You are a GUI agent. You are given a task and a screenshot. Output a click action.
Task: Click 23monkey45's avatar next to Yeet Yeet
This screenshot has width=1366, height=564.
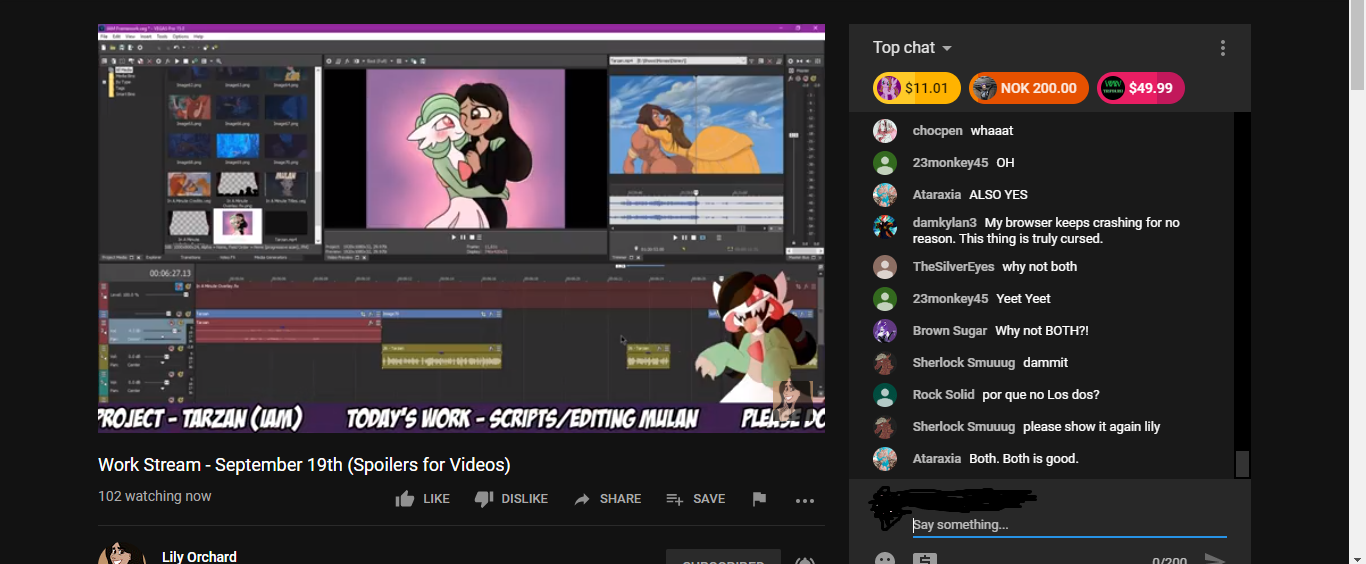pos(885,299)
